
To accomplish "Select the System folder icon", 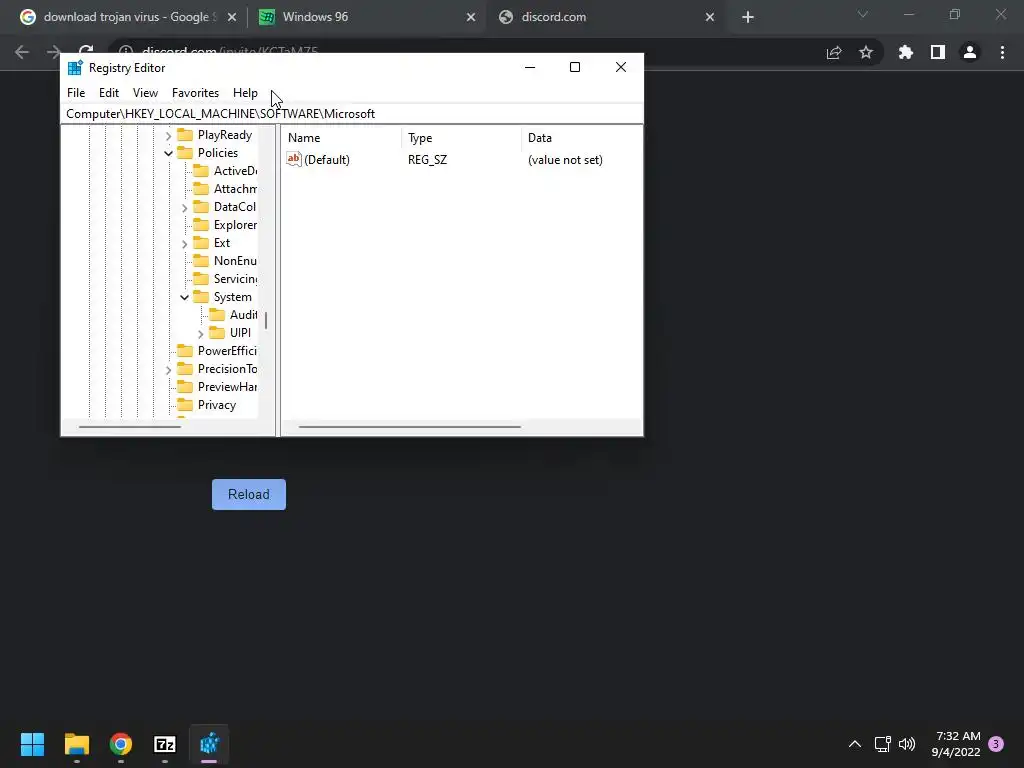I will click(x=201, y=297).
